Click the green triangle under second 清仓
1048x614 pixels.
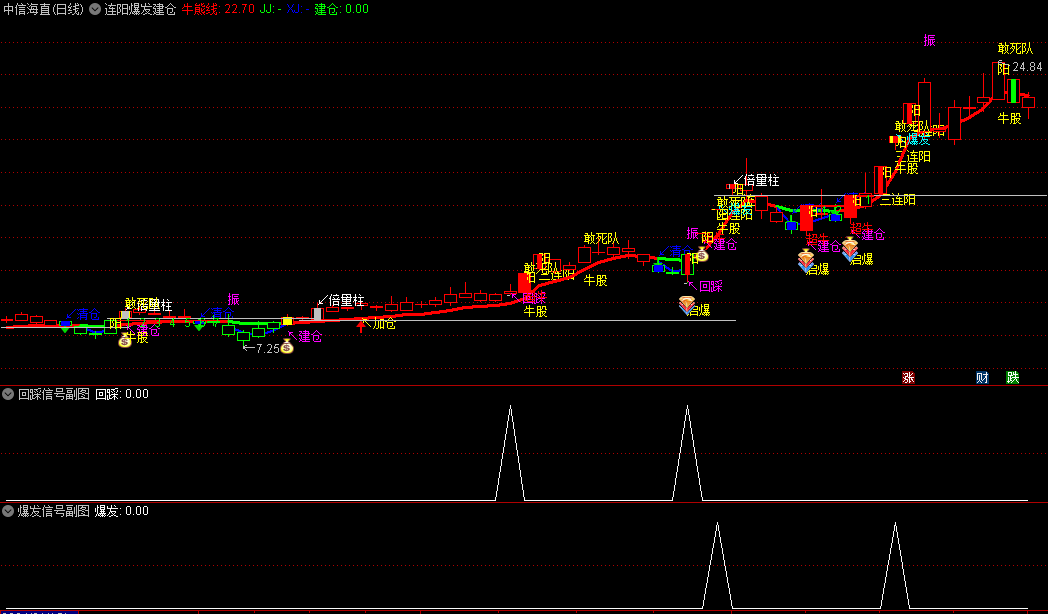click(x=199, y=327)
